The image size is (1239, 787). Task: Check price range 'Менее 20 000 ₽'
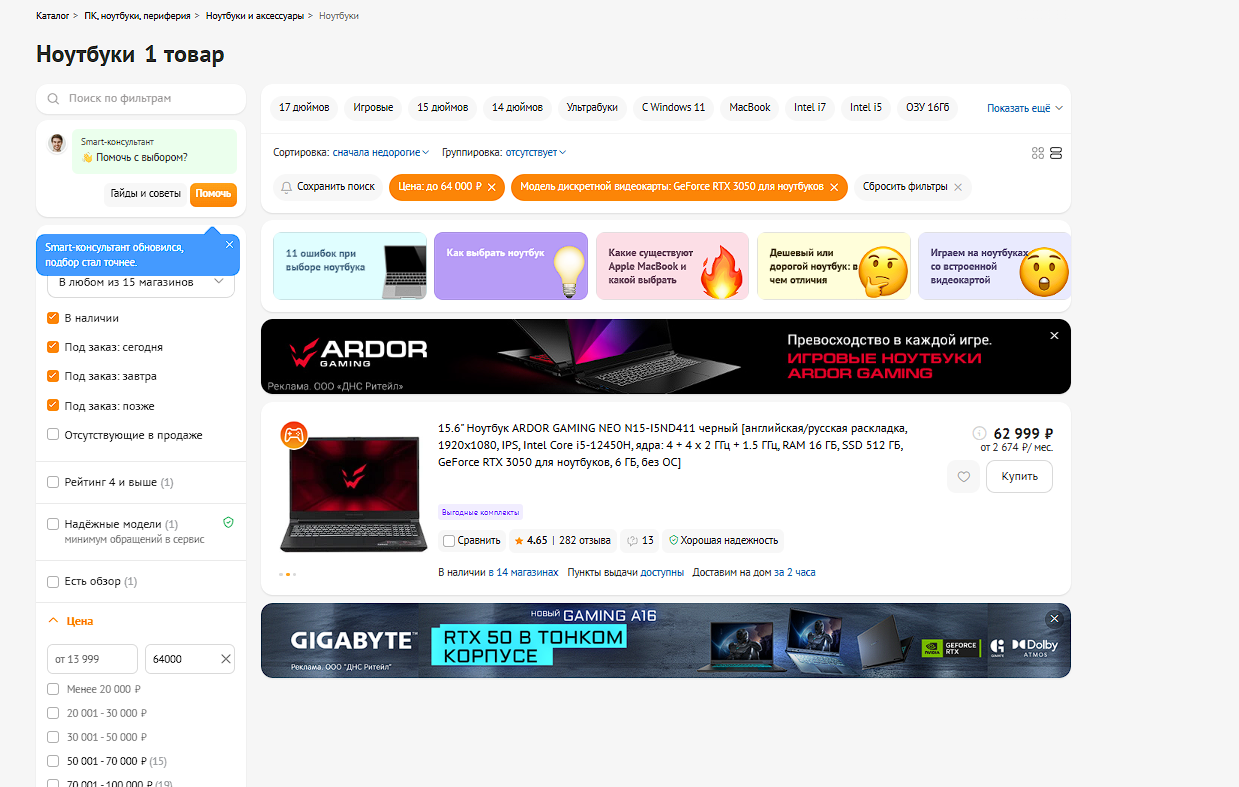[53, 689]
